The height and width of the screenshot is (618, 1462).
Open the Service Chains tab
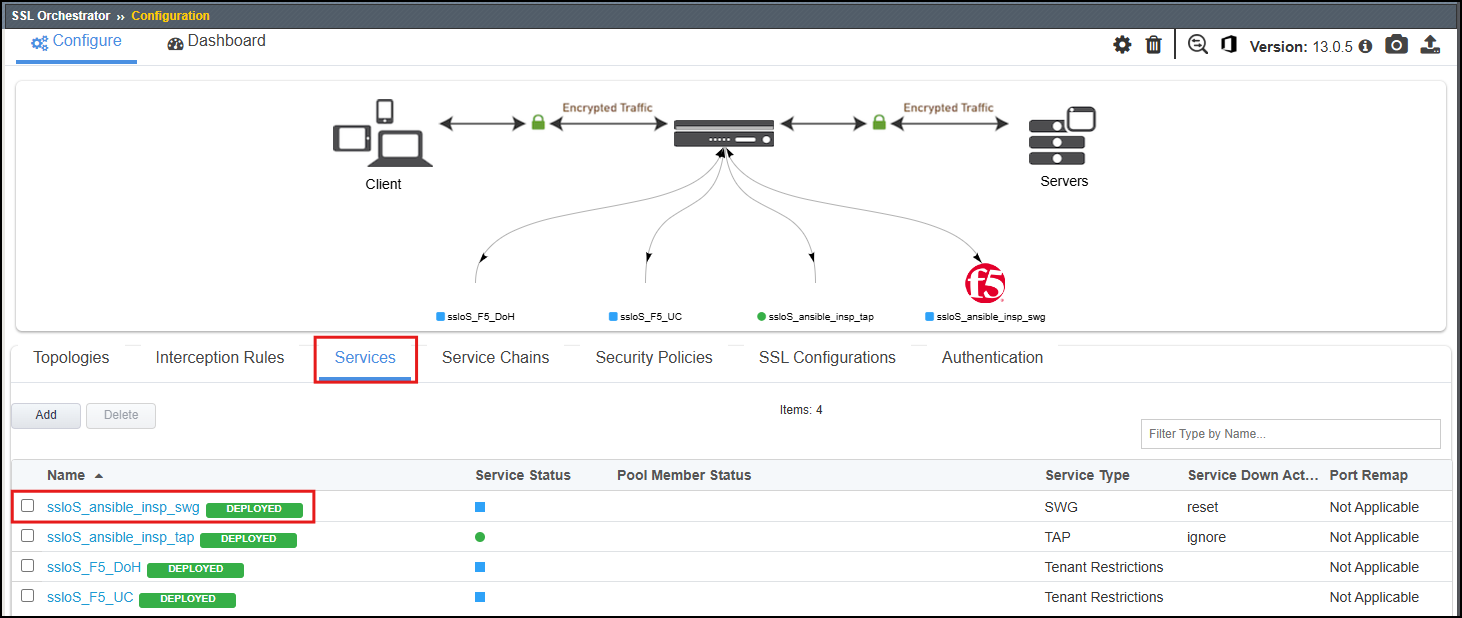coord(495,358)
